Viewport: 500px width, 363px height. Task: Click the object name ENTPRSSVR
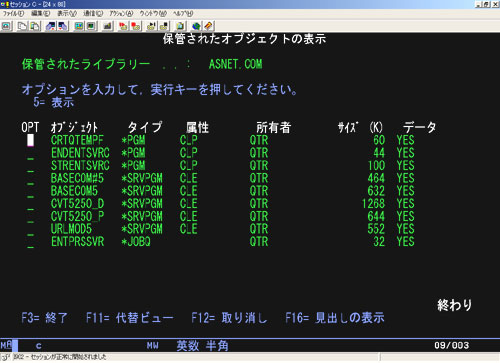click(x=77, y=242)
